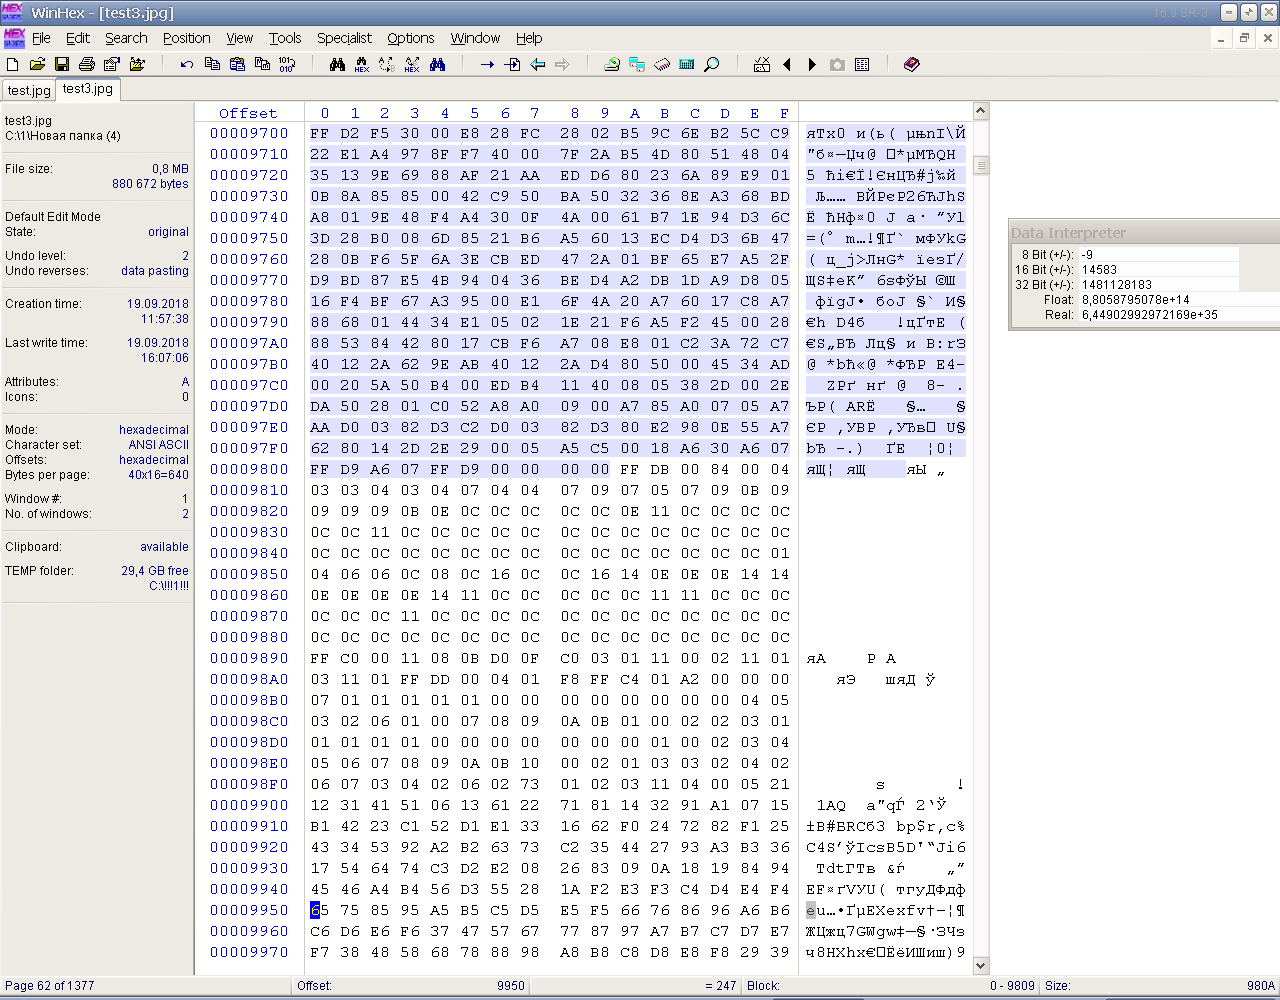Click the Data Interpreter panel title

[x=1068, y=233]
